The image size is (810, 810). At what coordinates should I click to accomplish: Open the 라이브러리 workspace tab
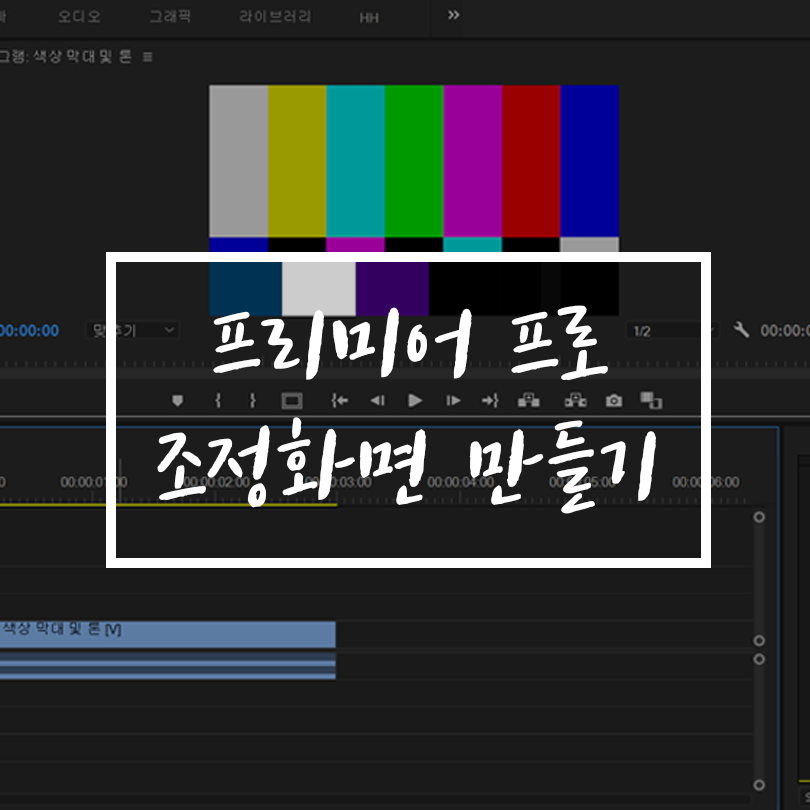pyautogui.click(x=275, y=16)
